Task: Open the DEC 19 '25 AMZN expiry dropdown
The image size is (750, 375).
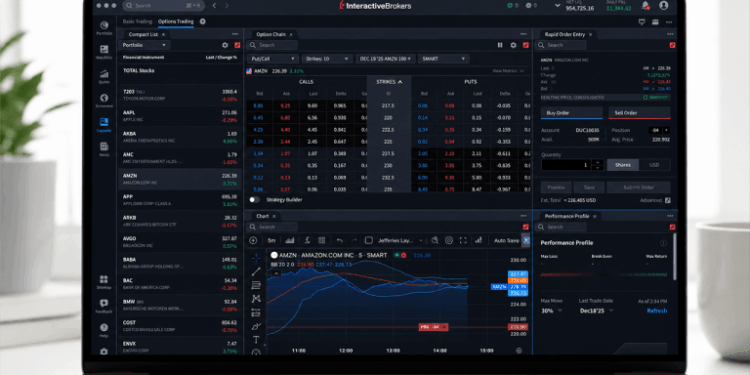Action: tap(385, 59)
